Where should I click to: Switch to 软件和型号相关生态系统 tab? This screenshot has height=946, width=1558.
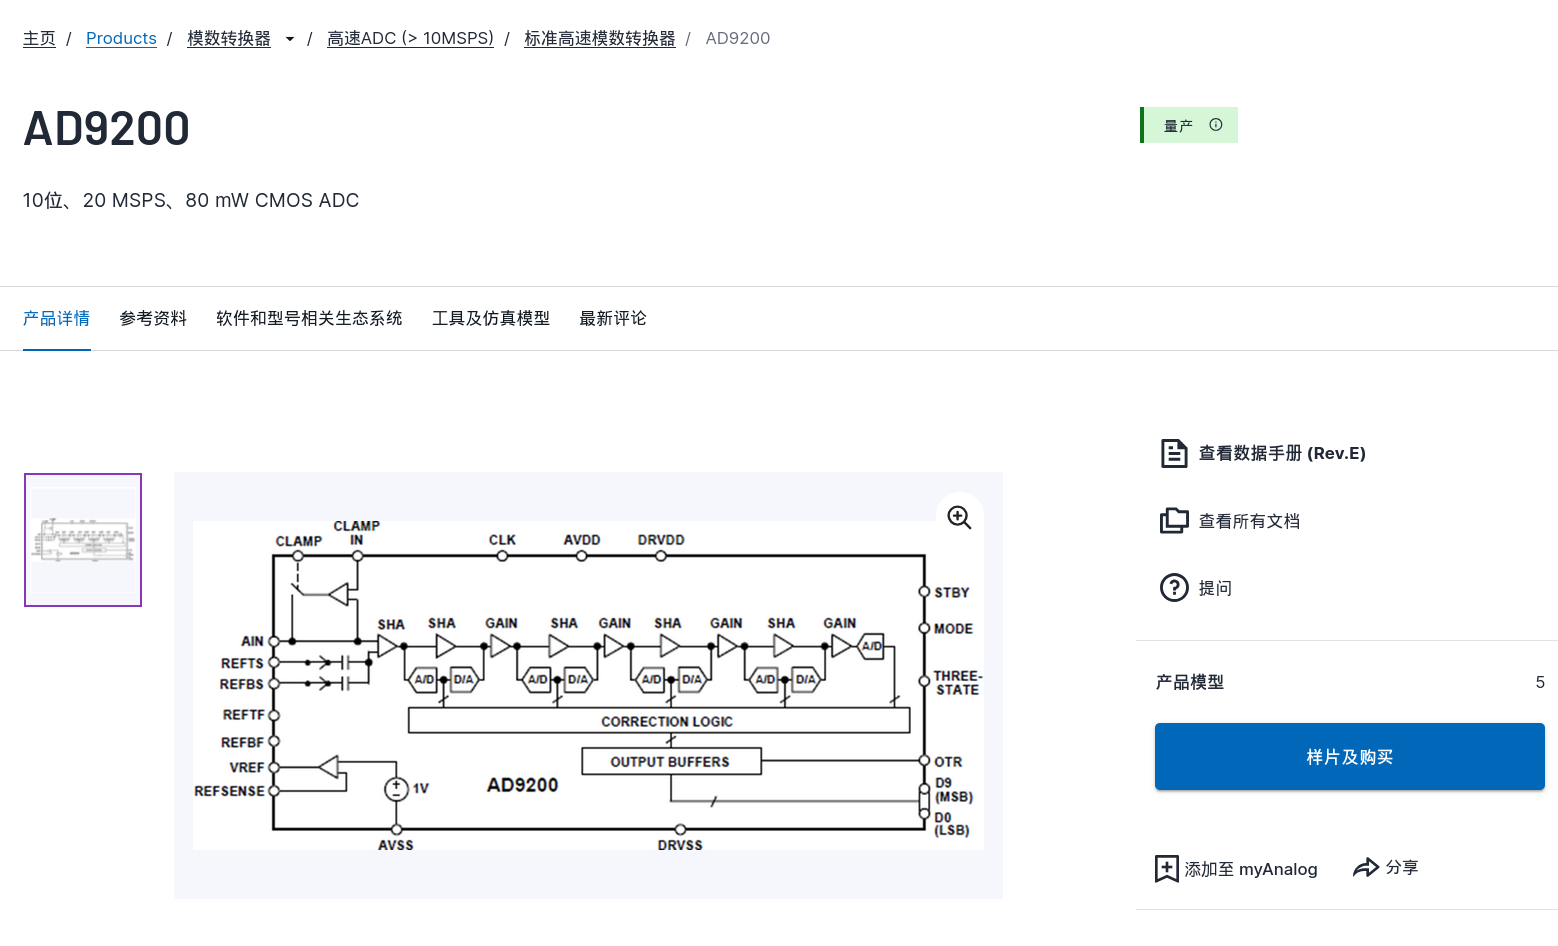coord(309,318)
